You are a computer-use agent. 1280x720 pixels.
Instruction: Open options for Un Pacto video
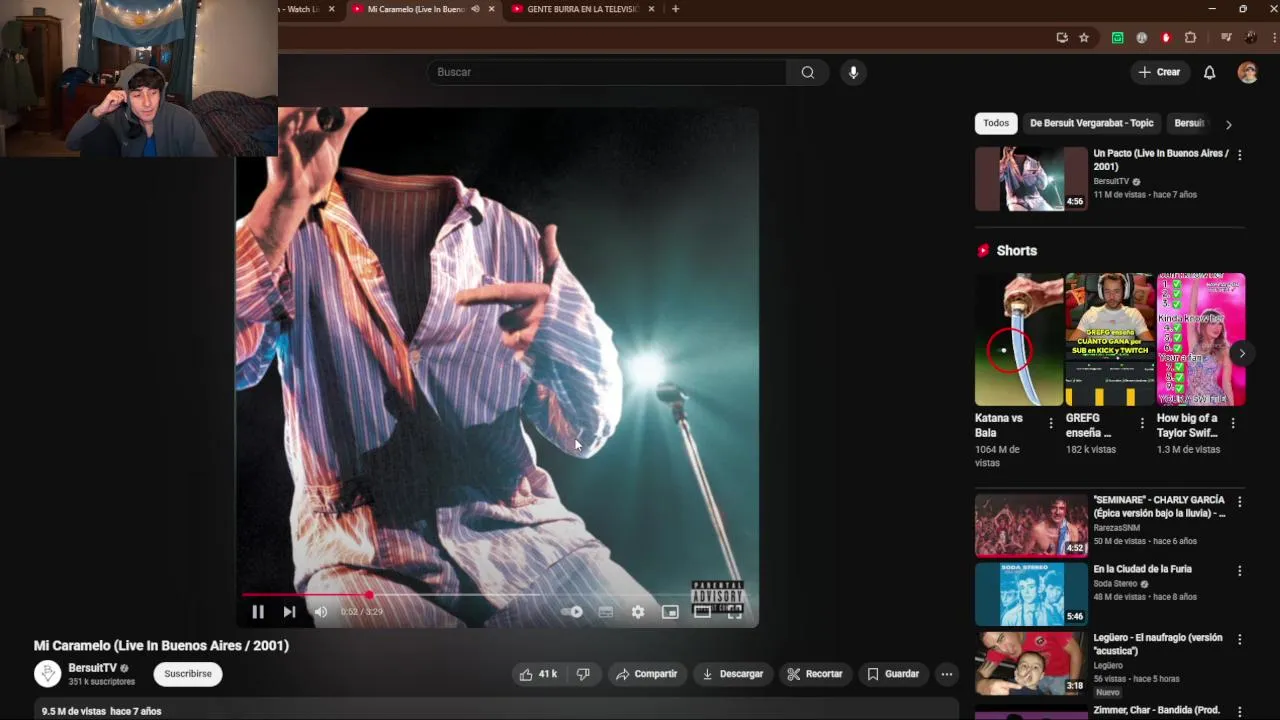[1239, 155]
